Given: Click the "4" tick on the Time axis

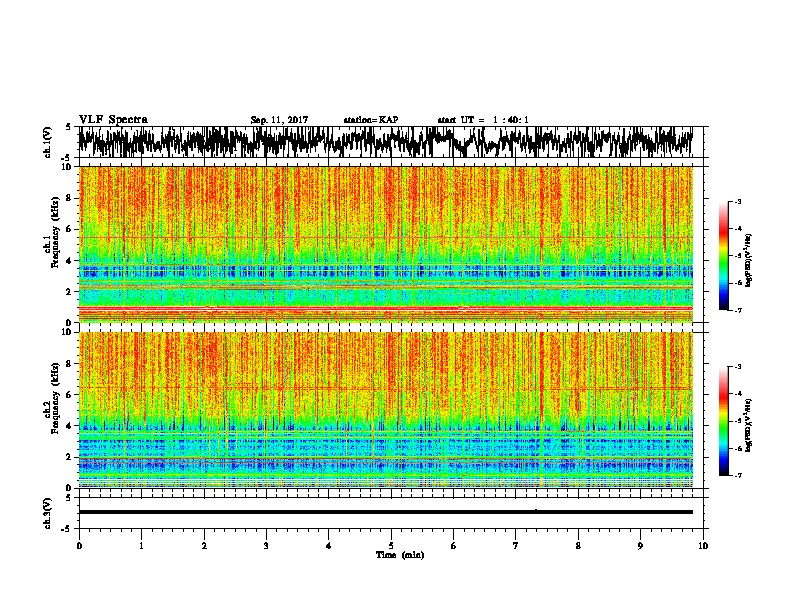Looking at the screenshot, I should click(329, 546).
